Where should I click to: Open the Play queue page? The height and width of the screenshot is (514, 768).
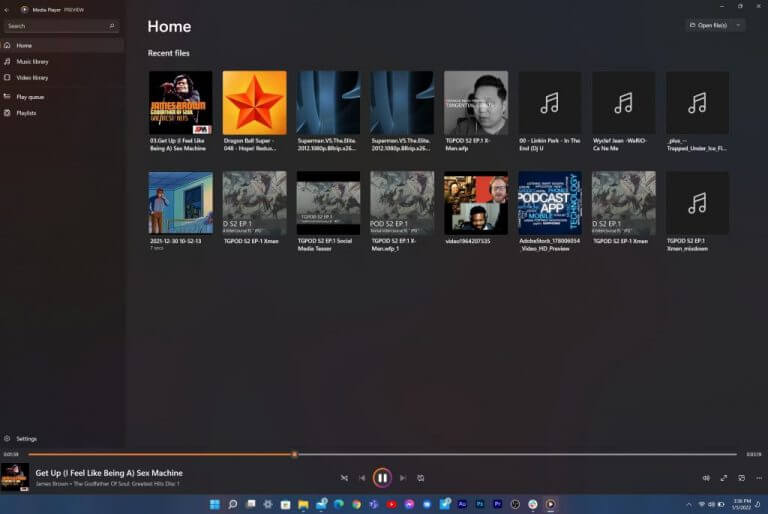tap(62, 97)
